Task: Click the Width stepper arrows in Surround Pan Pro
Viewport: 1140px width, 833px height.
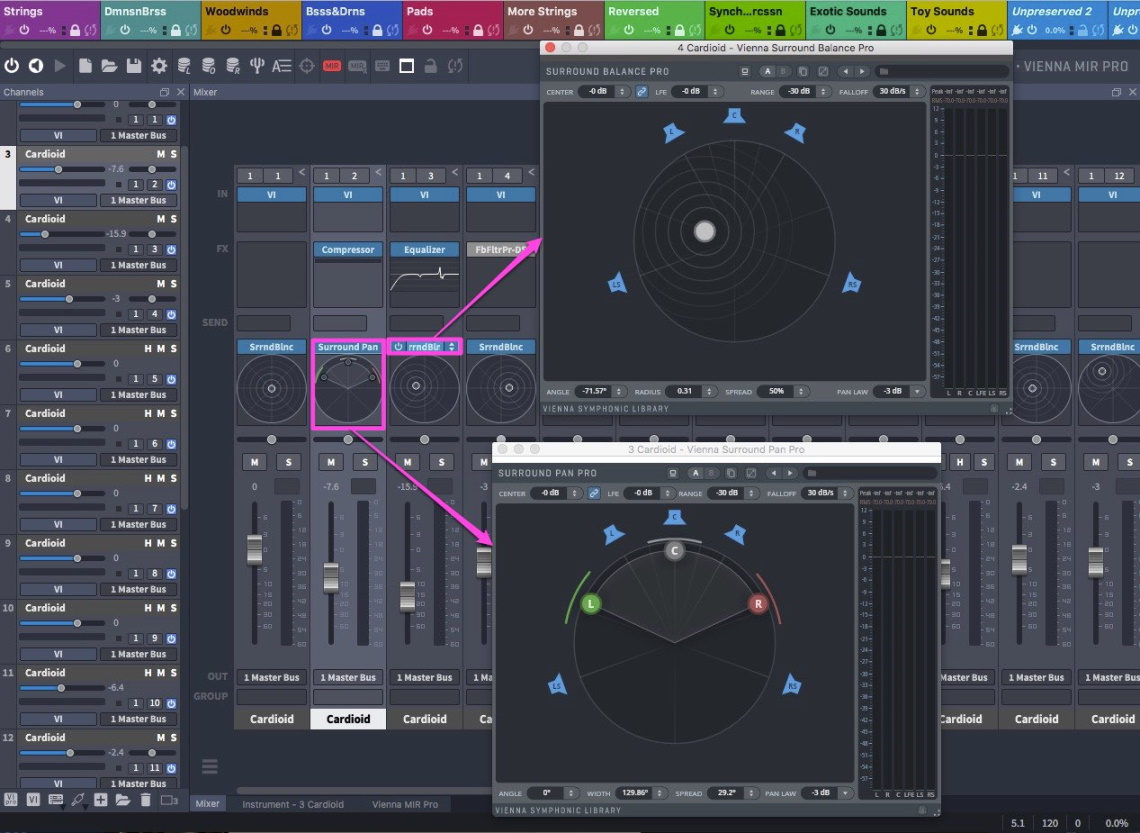Action: tap(659, 793)
